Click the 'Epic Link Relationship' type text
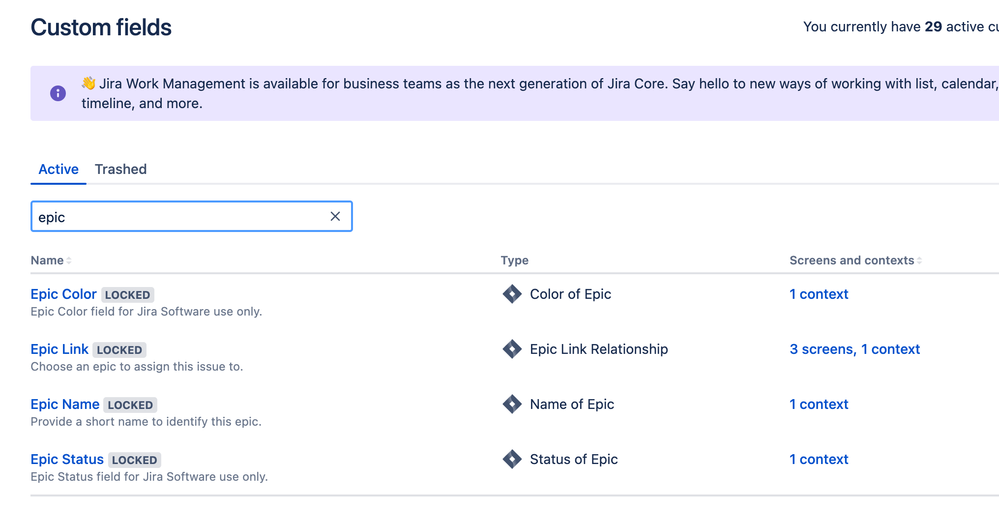 599,349
